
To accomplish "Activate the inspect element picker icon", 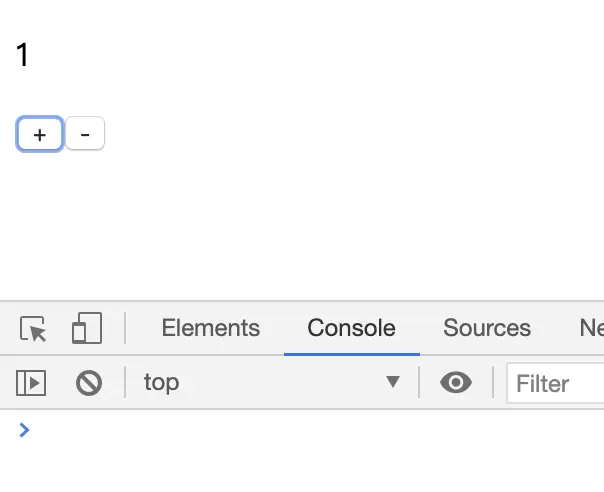I will coord(33,329).
